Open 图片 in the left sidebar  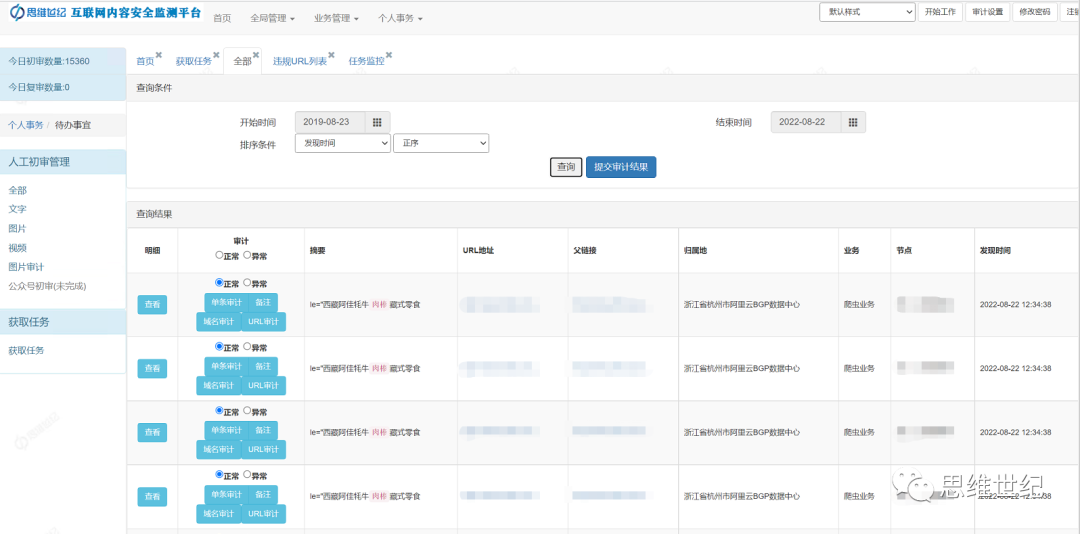click(x=17, y=228)
